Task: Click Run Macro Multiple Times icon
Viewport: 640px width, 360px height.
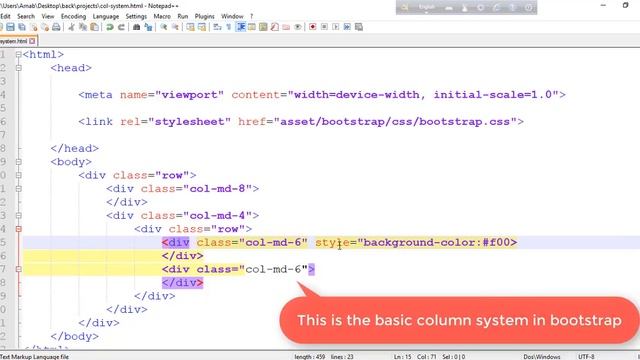Action: 347,27
